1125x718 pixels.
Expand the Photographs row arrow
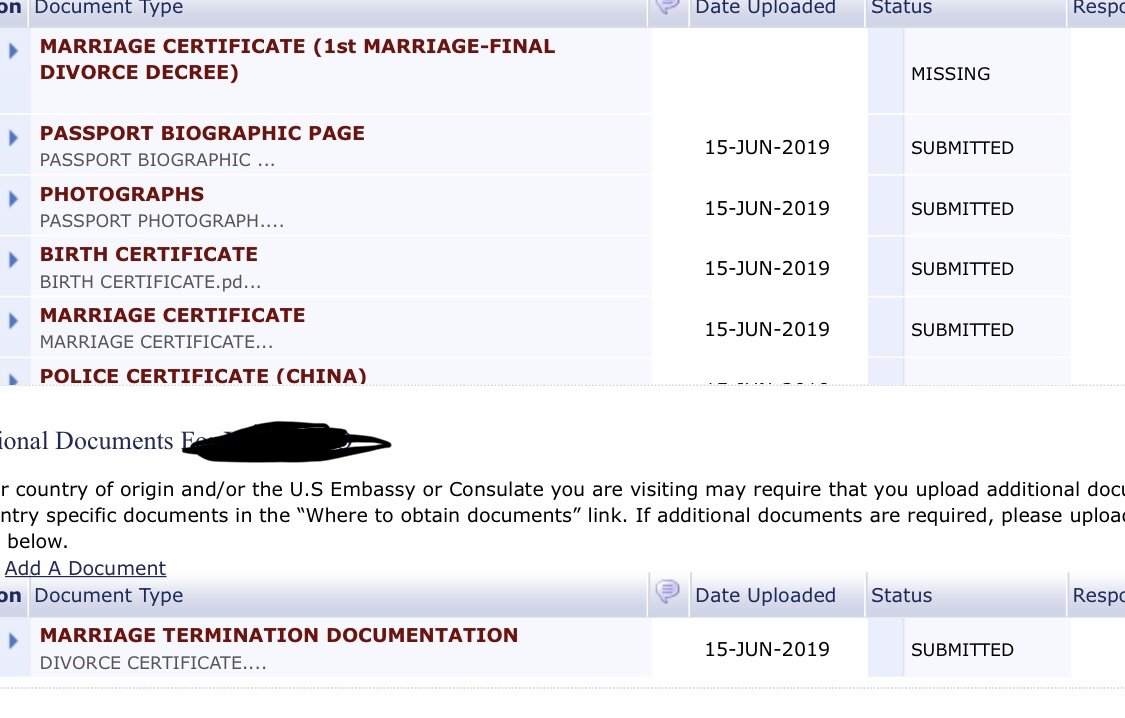[13, 199]
